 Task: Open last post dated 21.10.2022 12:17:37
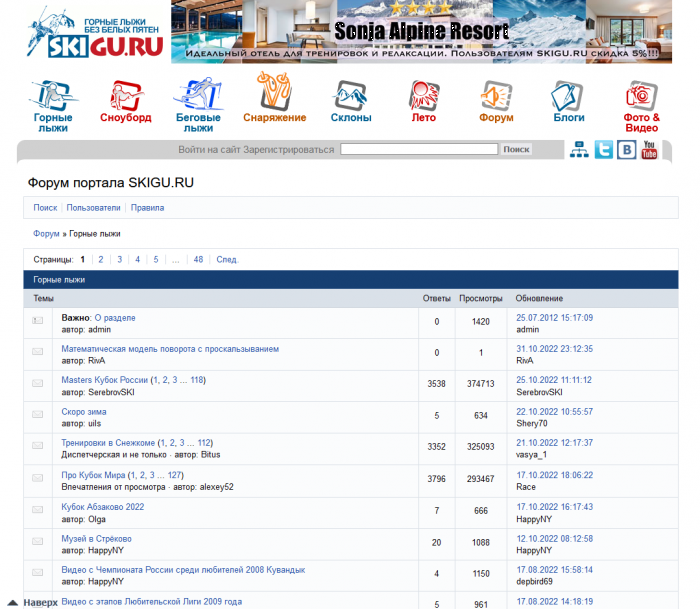554,443
